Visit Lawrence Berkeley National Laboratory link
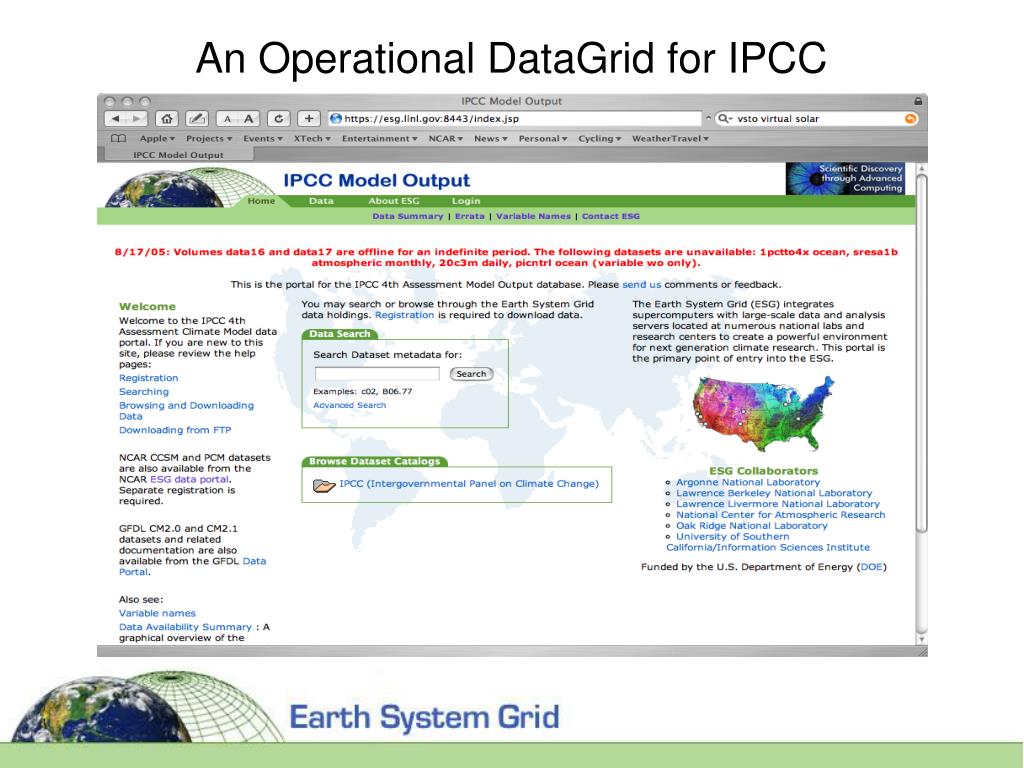This screenshot has height=768, width=1024. click(x=774, y=493)
